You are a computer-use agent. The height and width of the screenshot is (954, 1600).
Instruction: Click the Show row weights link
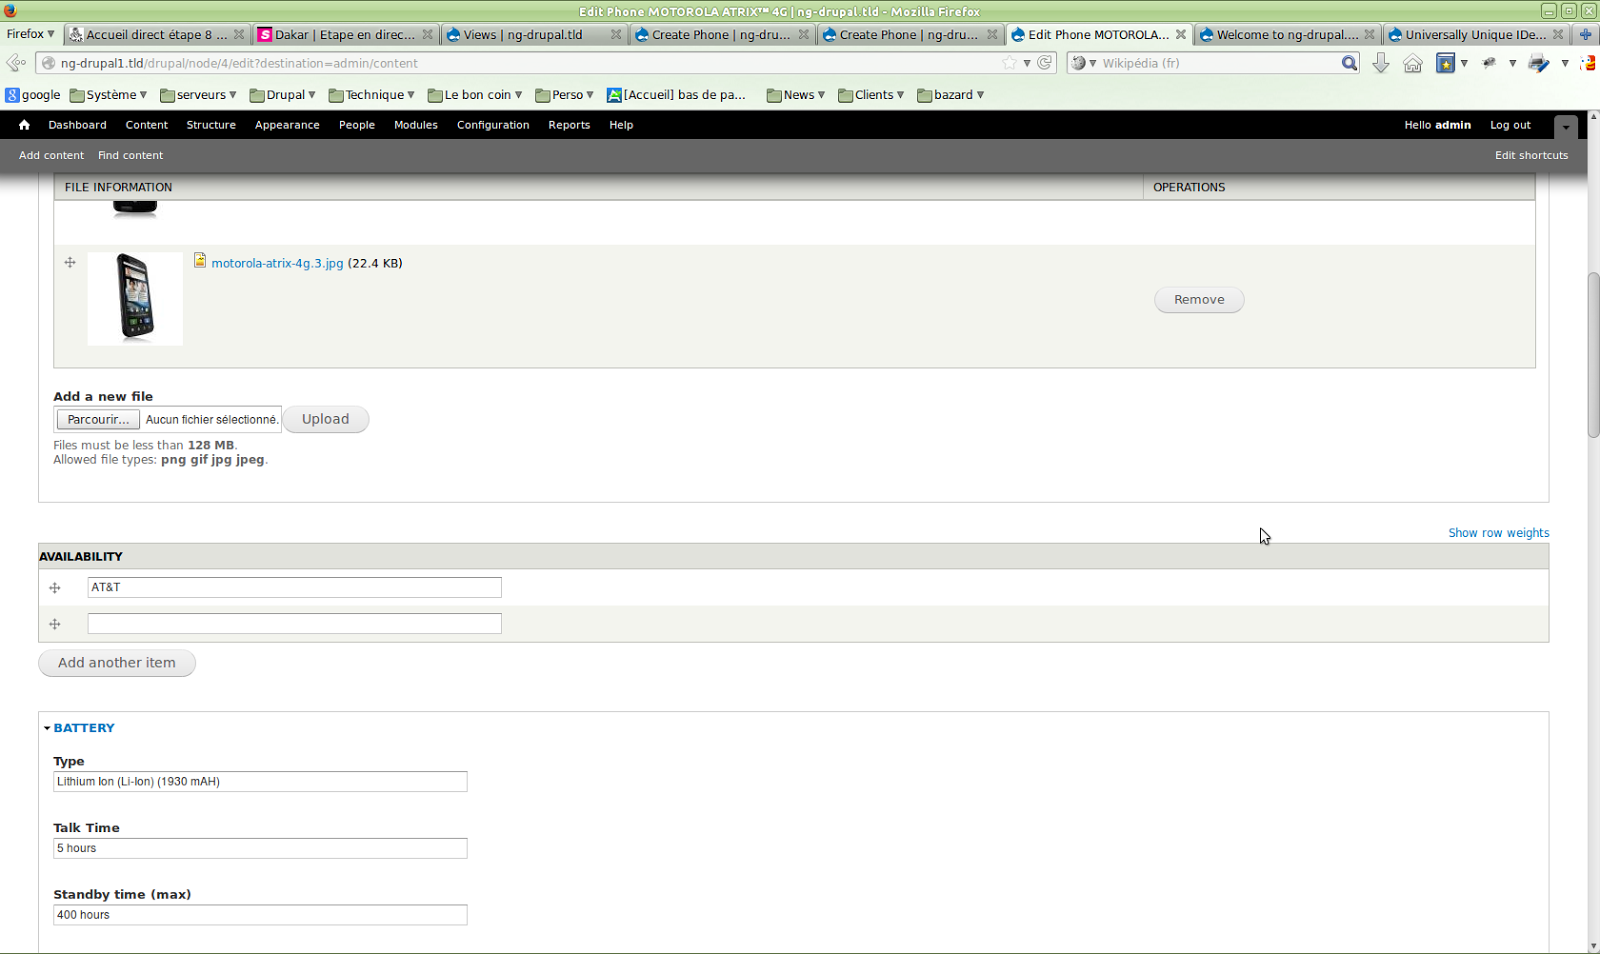1499,533
